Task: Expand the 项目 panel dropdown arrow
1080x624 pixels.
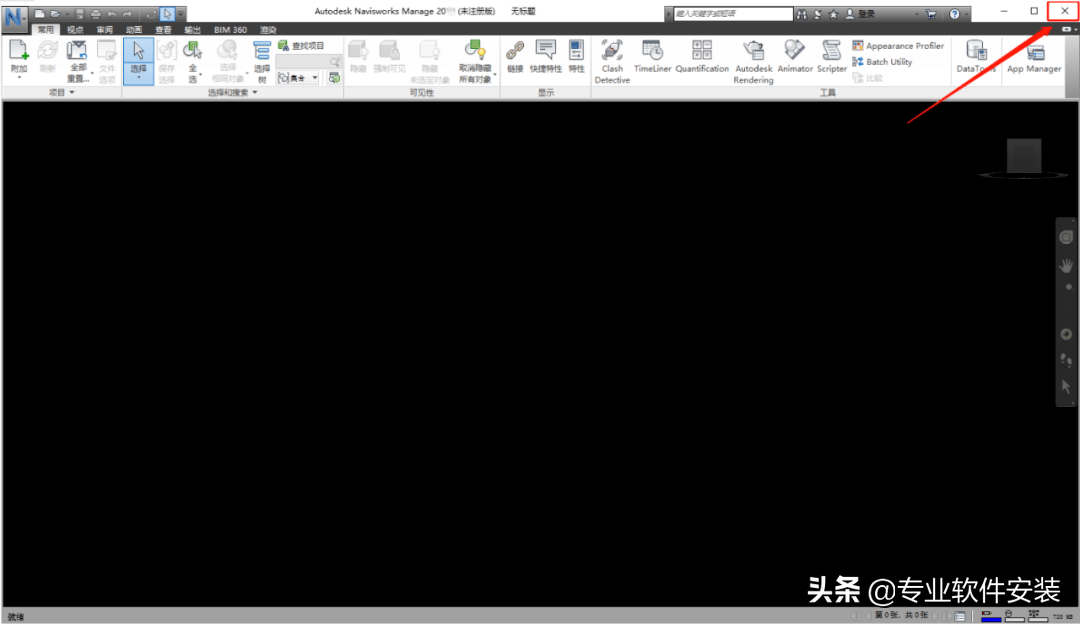Action: [x=72, y=92]
